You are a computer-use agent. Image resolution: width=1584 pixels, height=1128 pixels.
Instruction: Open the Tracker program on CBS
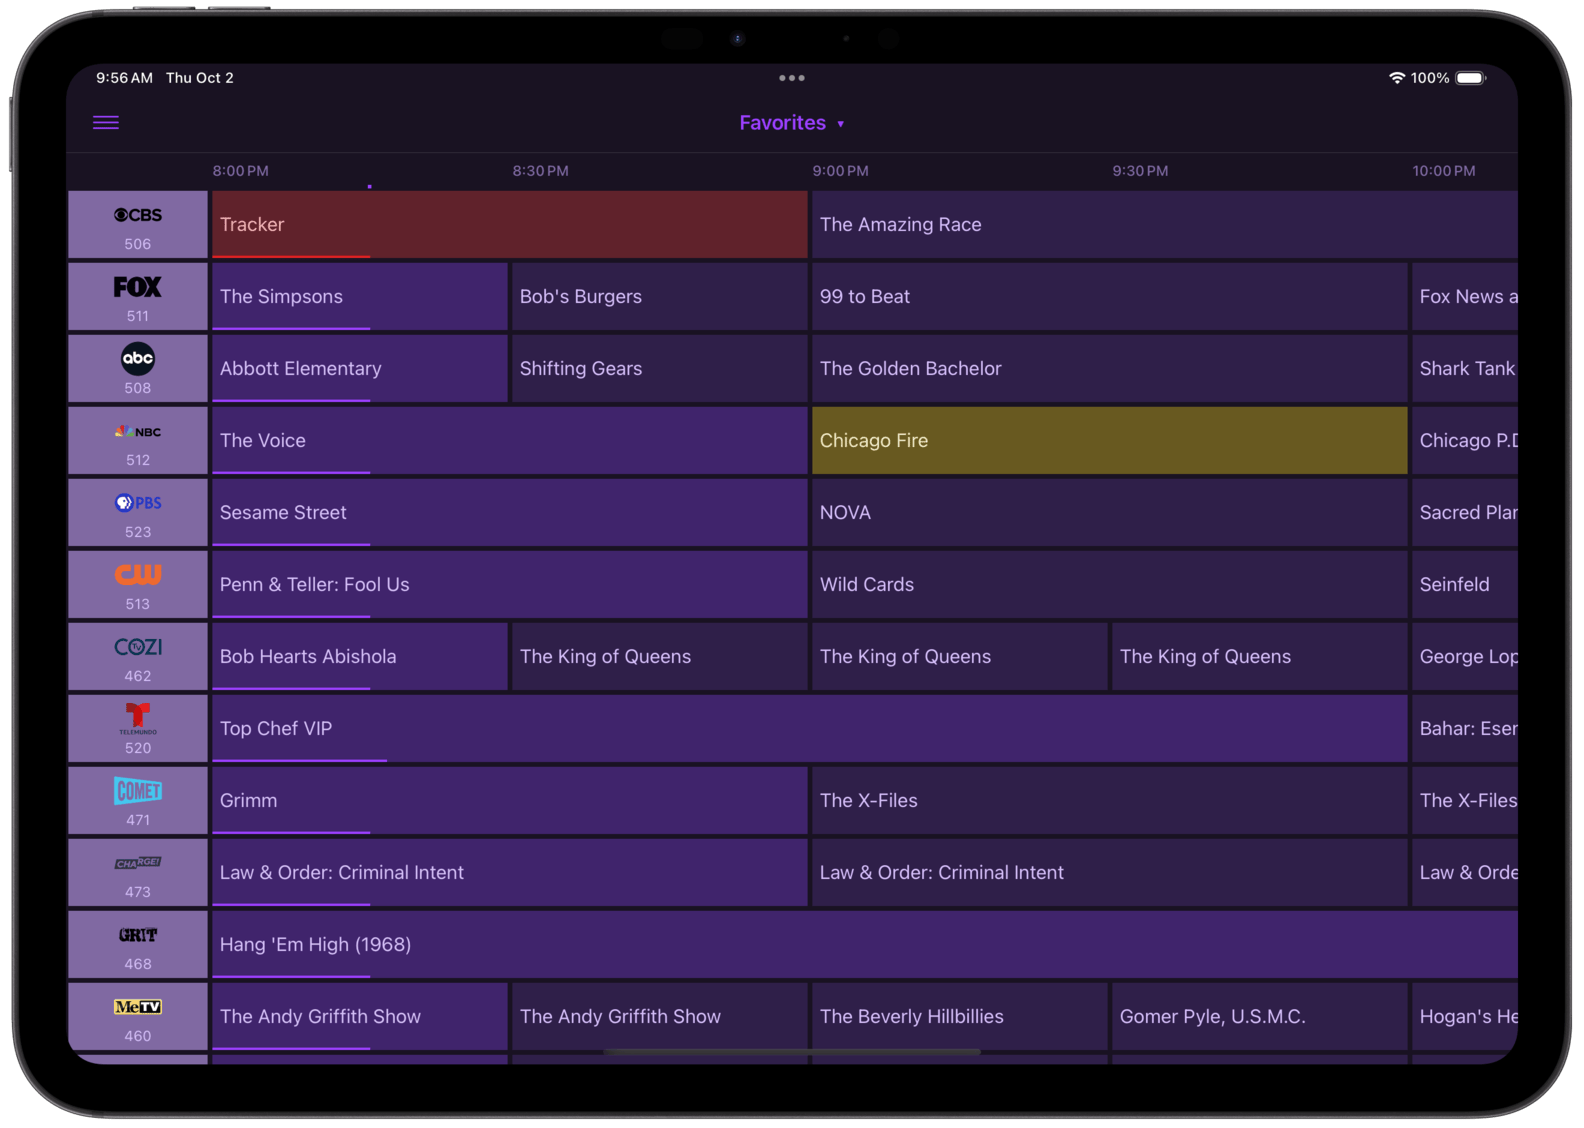point(509,225)
